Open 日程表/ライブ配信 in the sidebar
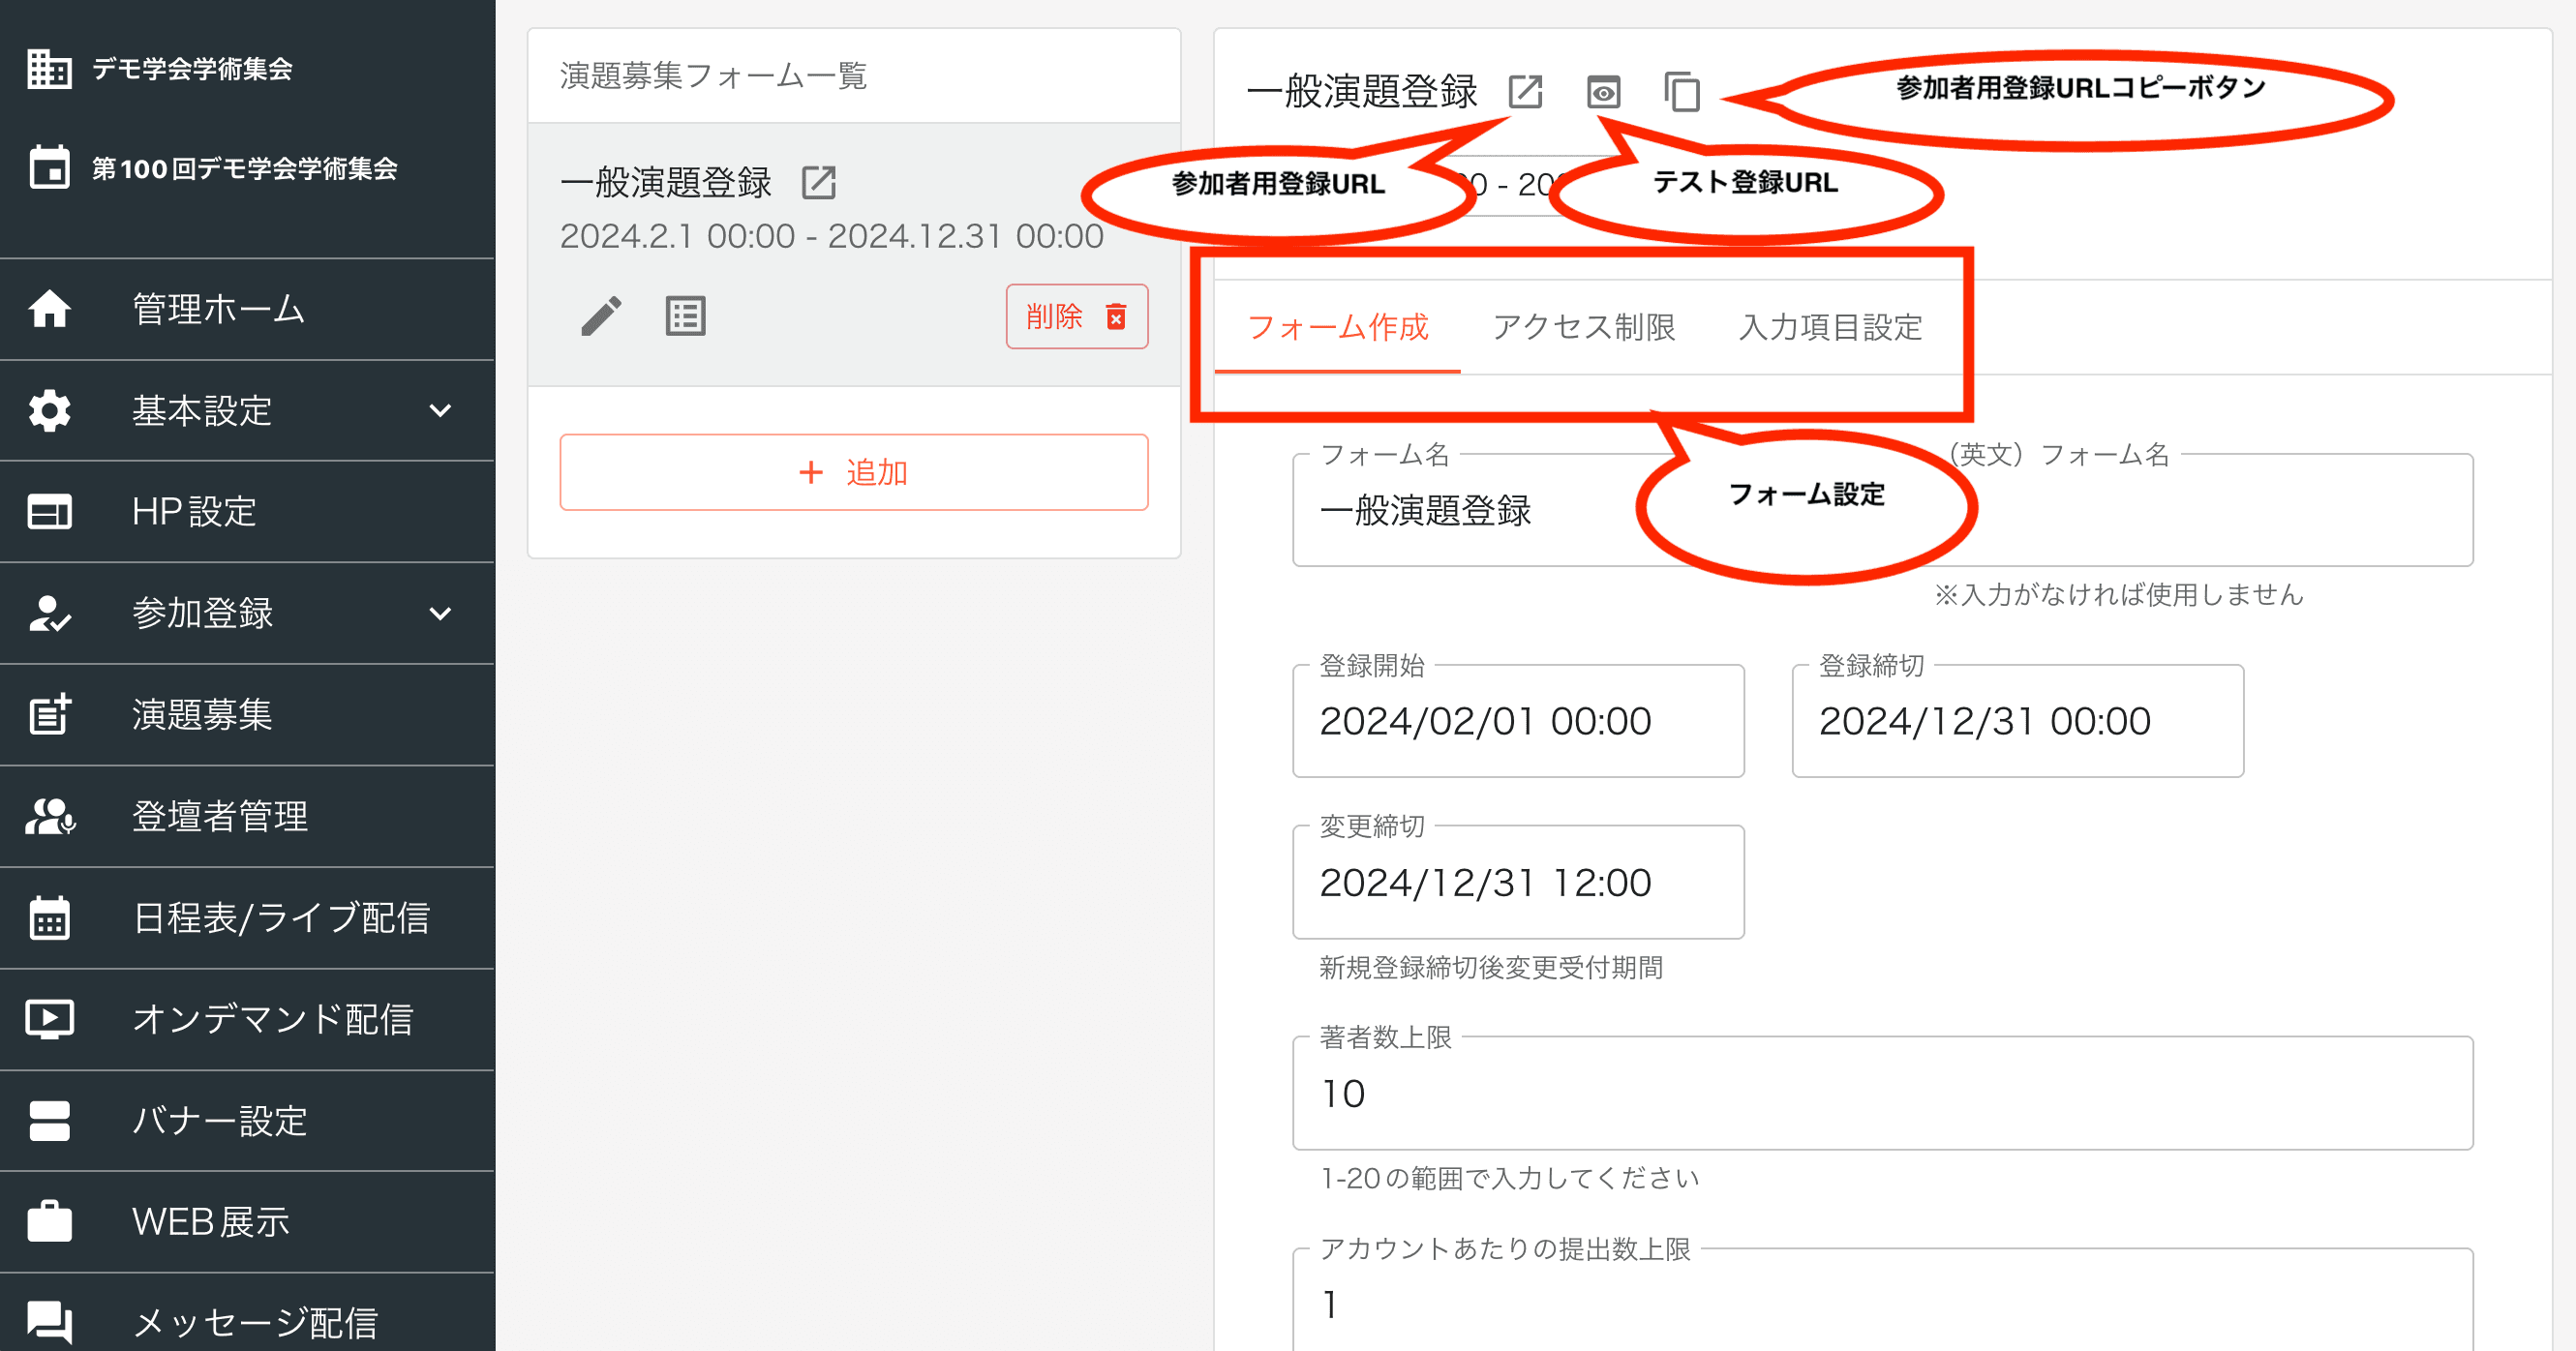The width and height of the screenshot is (2576, 1351). pos(247,917)
